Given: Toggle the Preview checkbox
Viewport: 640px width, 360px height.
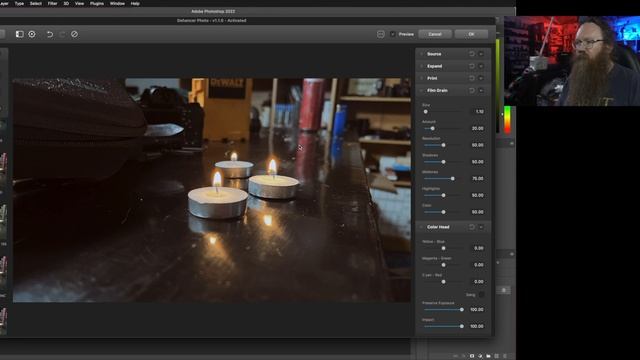Looking at the screenshot, I should [x=393, y=34].
